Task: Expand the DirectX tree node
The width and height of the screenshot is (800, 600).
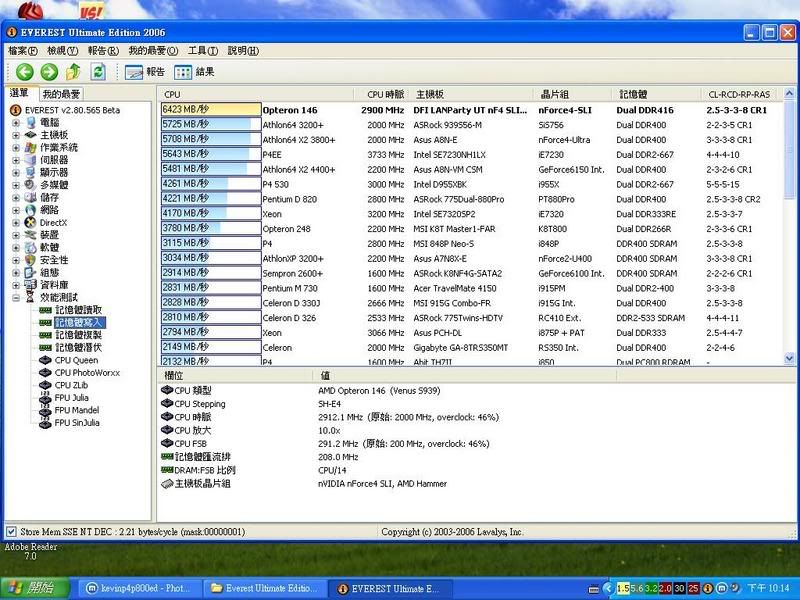Action: [17, 222]
